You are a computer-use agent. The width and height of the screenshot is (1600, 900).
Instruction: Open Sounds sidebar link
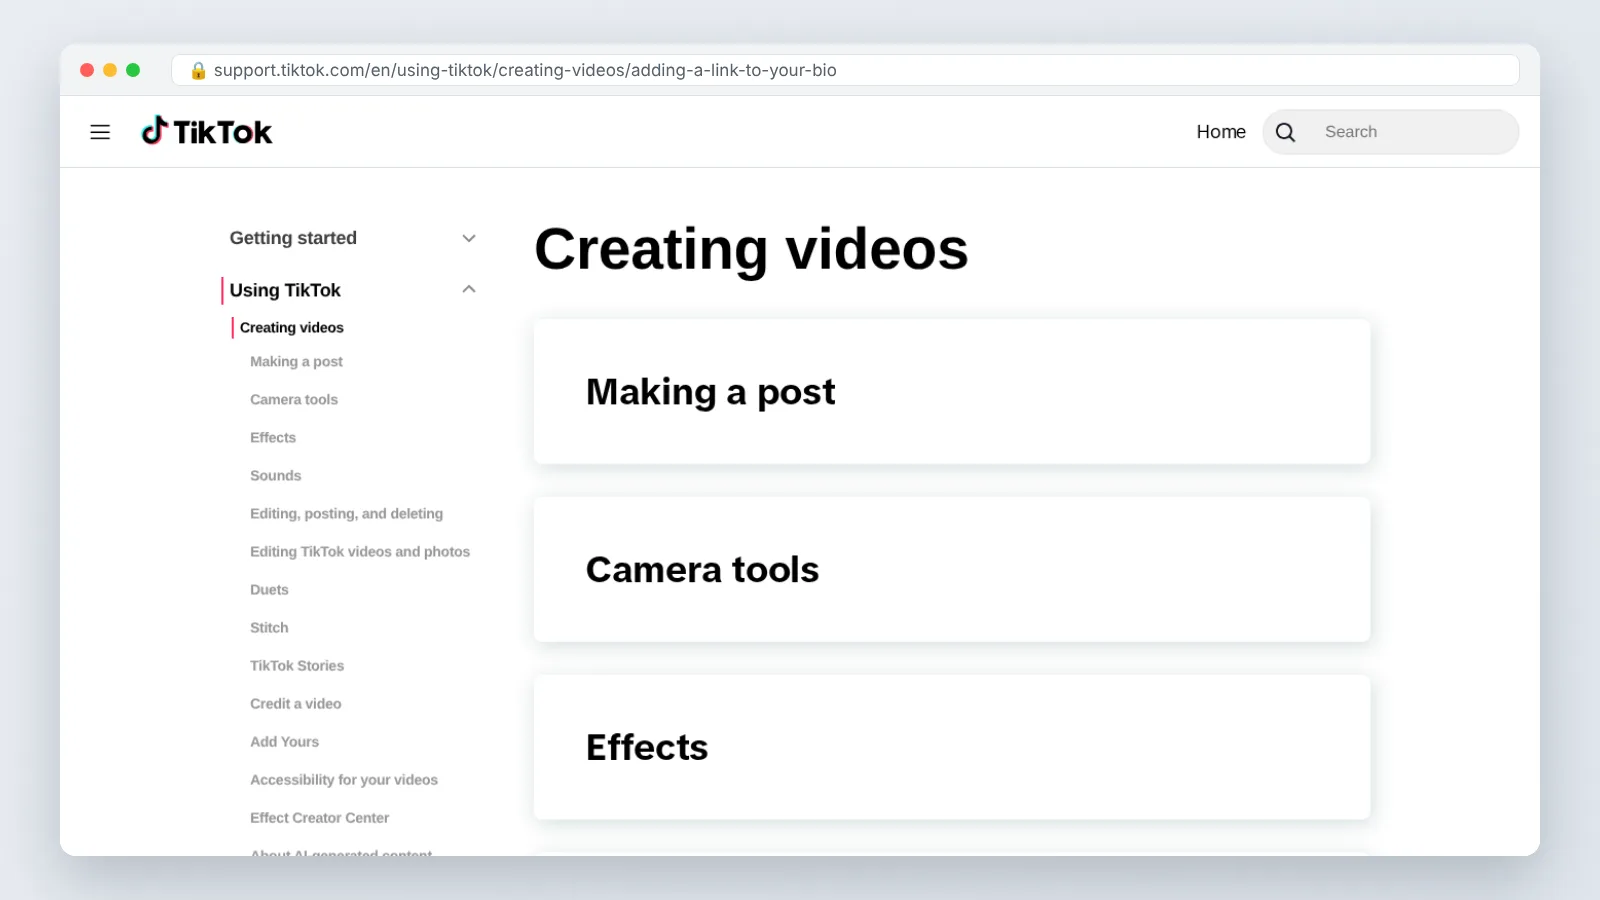coord(275,476)
